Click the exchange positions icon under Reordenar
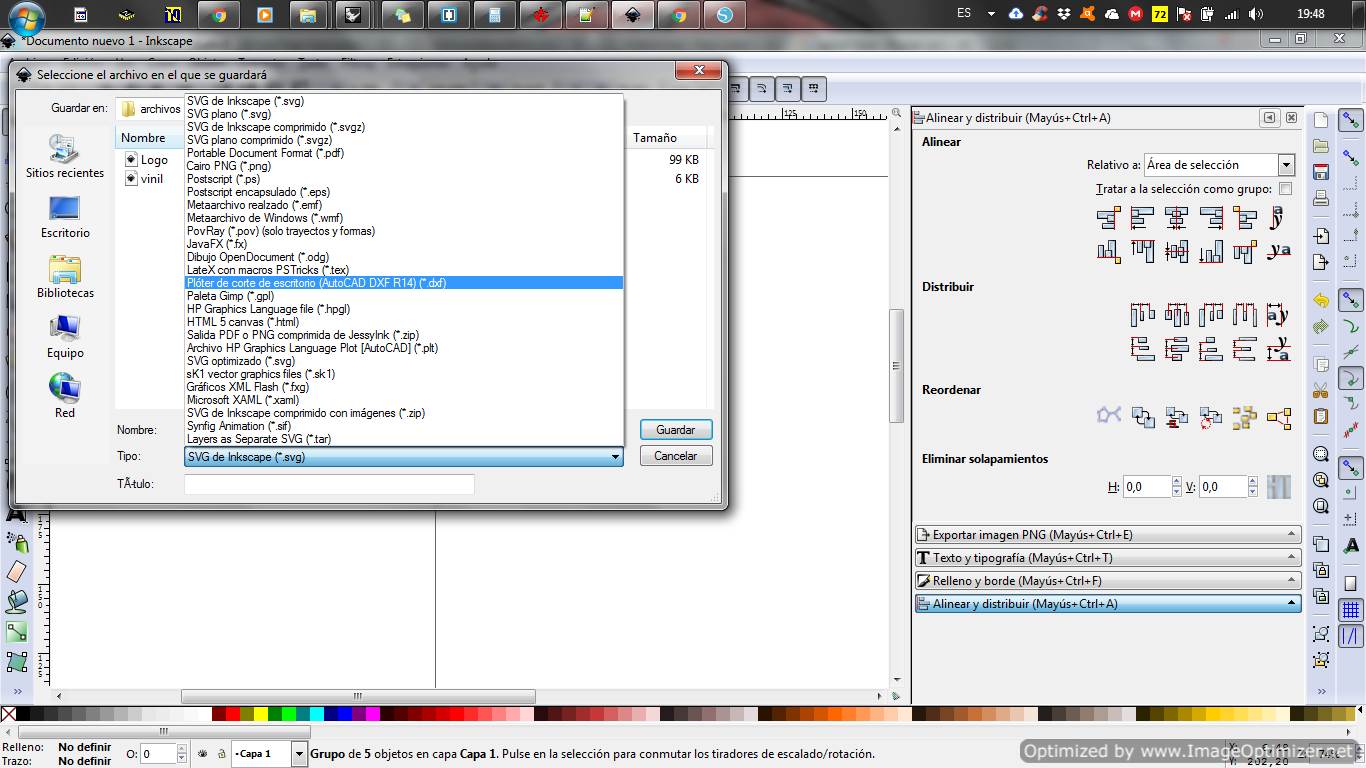Image resolution: width=1366 pixels, height=768 pixels. [x=1142, y=417]
